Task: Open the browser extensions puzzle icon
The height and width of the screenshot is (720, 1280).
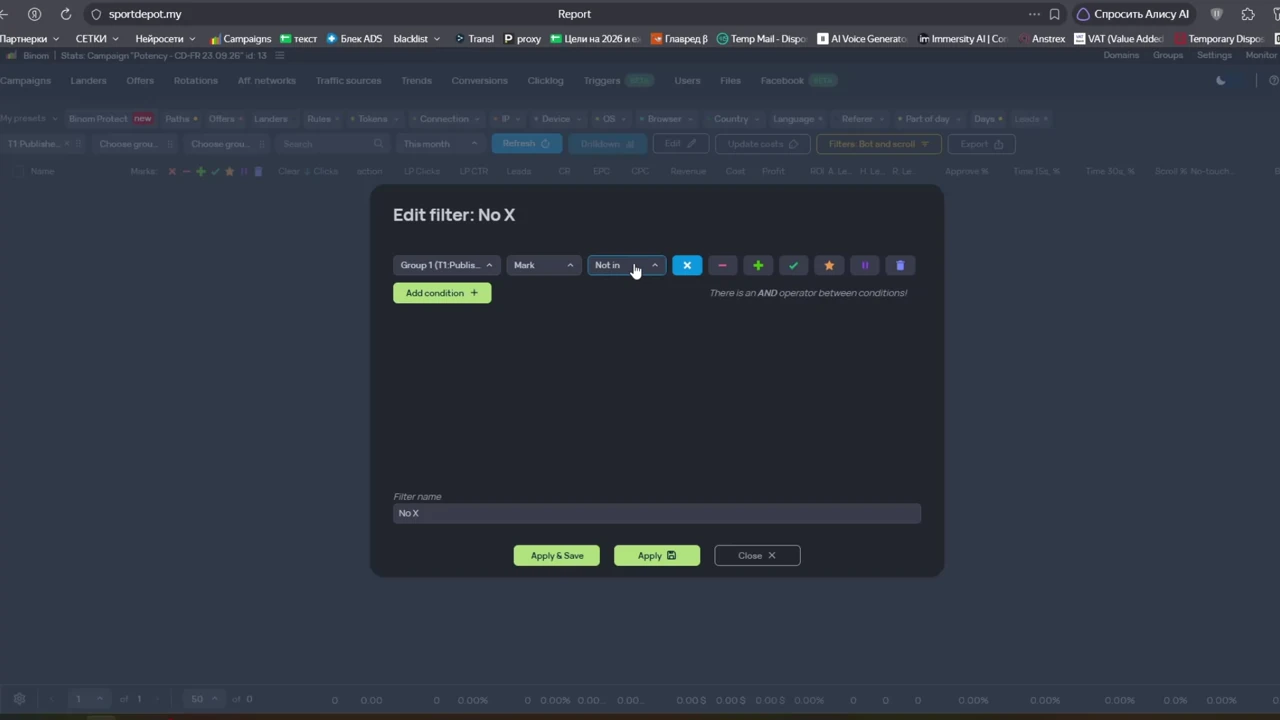Action: [x=1248, y=14]
